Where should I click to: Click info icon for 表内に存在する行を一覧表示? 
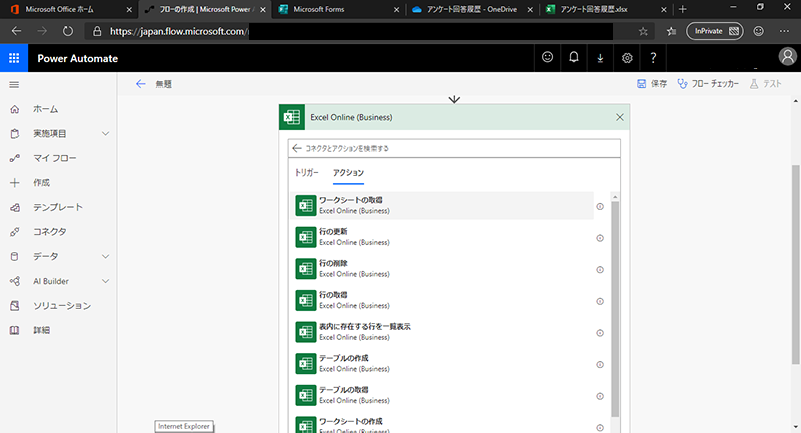(x=600, y=333)
